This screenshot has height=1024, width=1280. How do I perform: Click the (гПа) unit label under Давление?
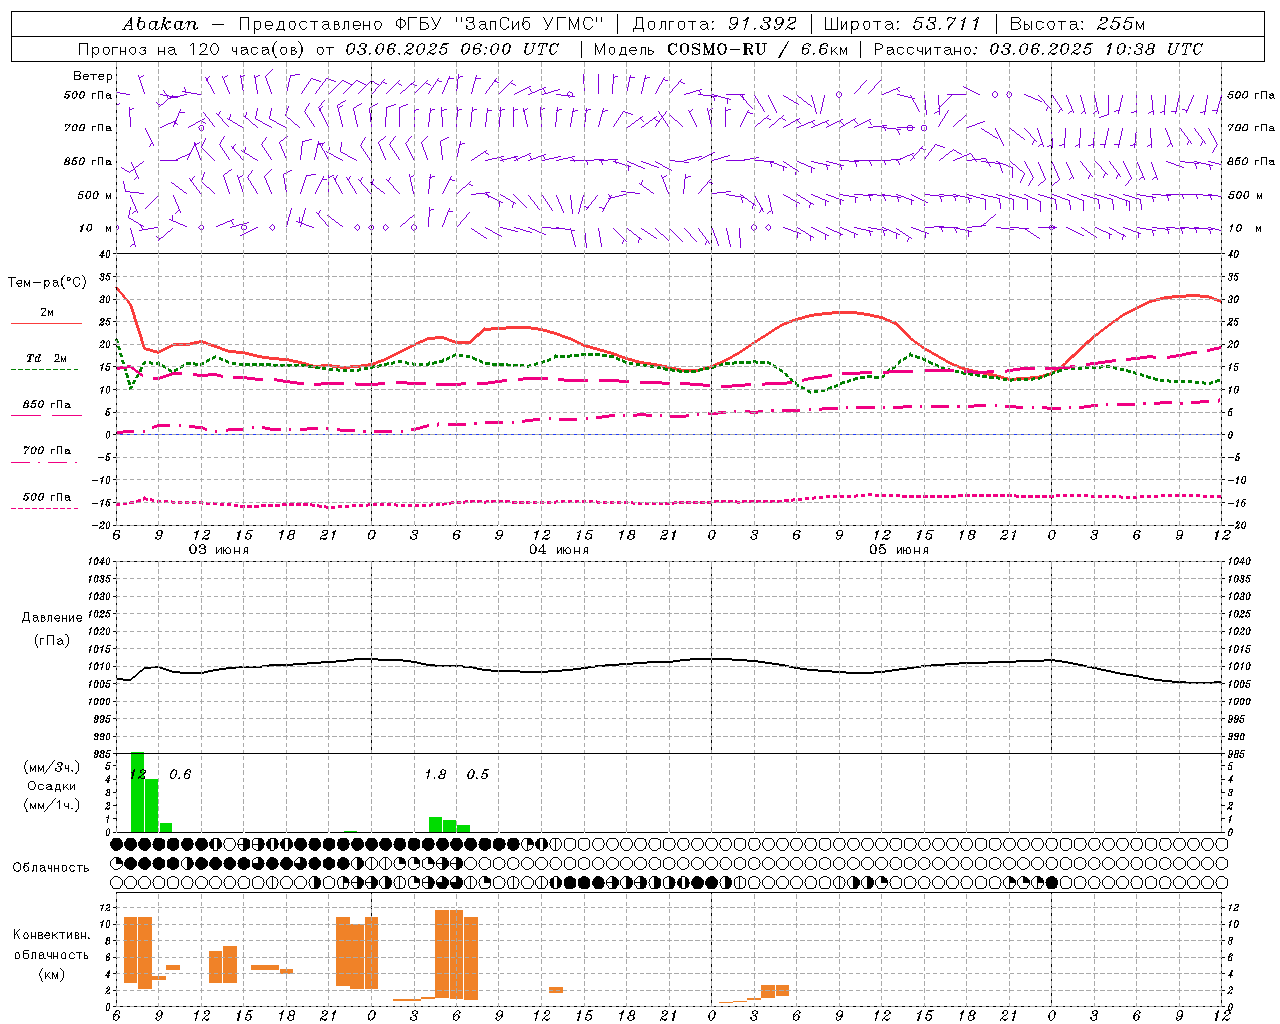[x=52, y=640]
